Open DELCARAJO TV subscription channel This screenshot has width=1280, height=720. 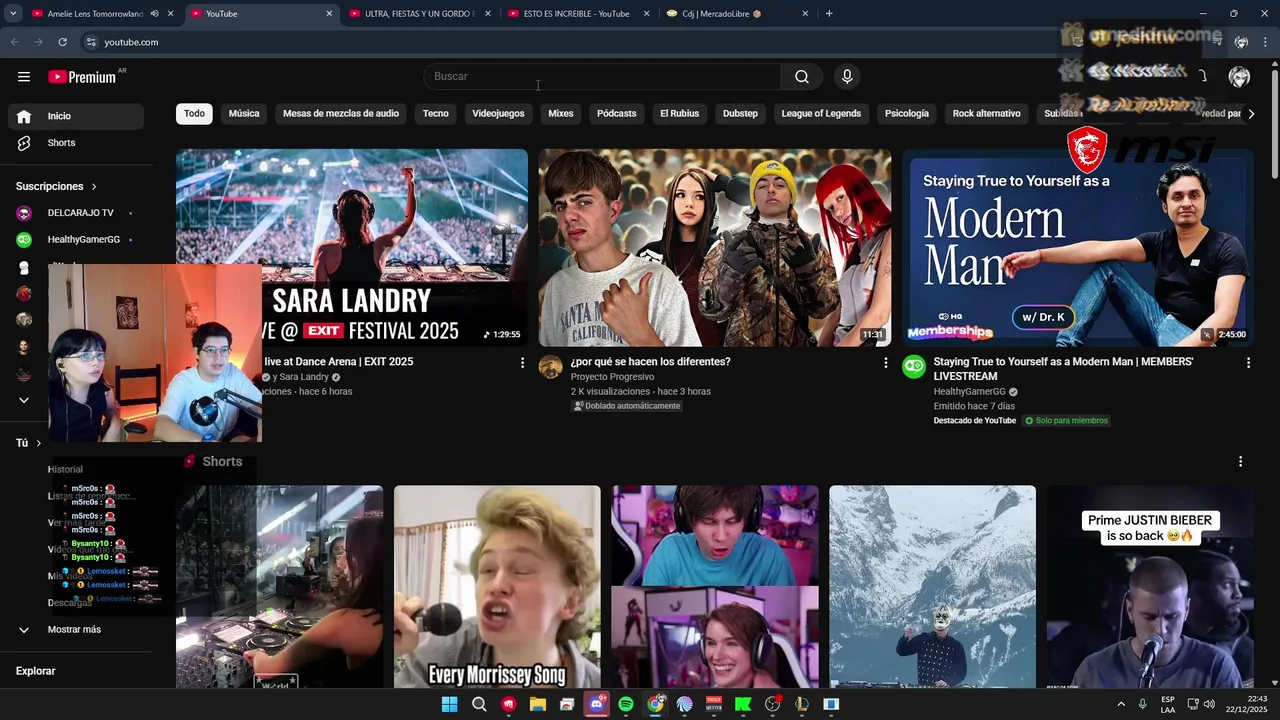(76, 213)
